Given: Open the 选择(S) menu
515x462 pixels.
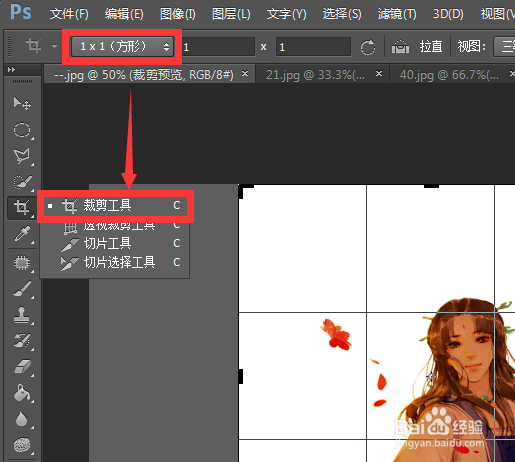Looking at the screenshot, I should (342, 14).
